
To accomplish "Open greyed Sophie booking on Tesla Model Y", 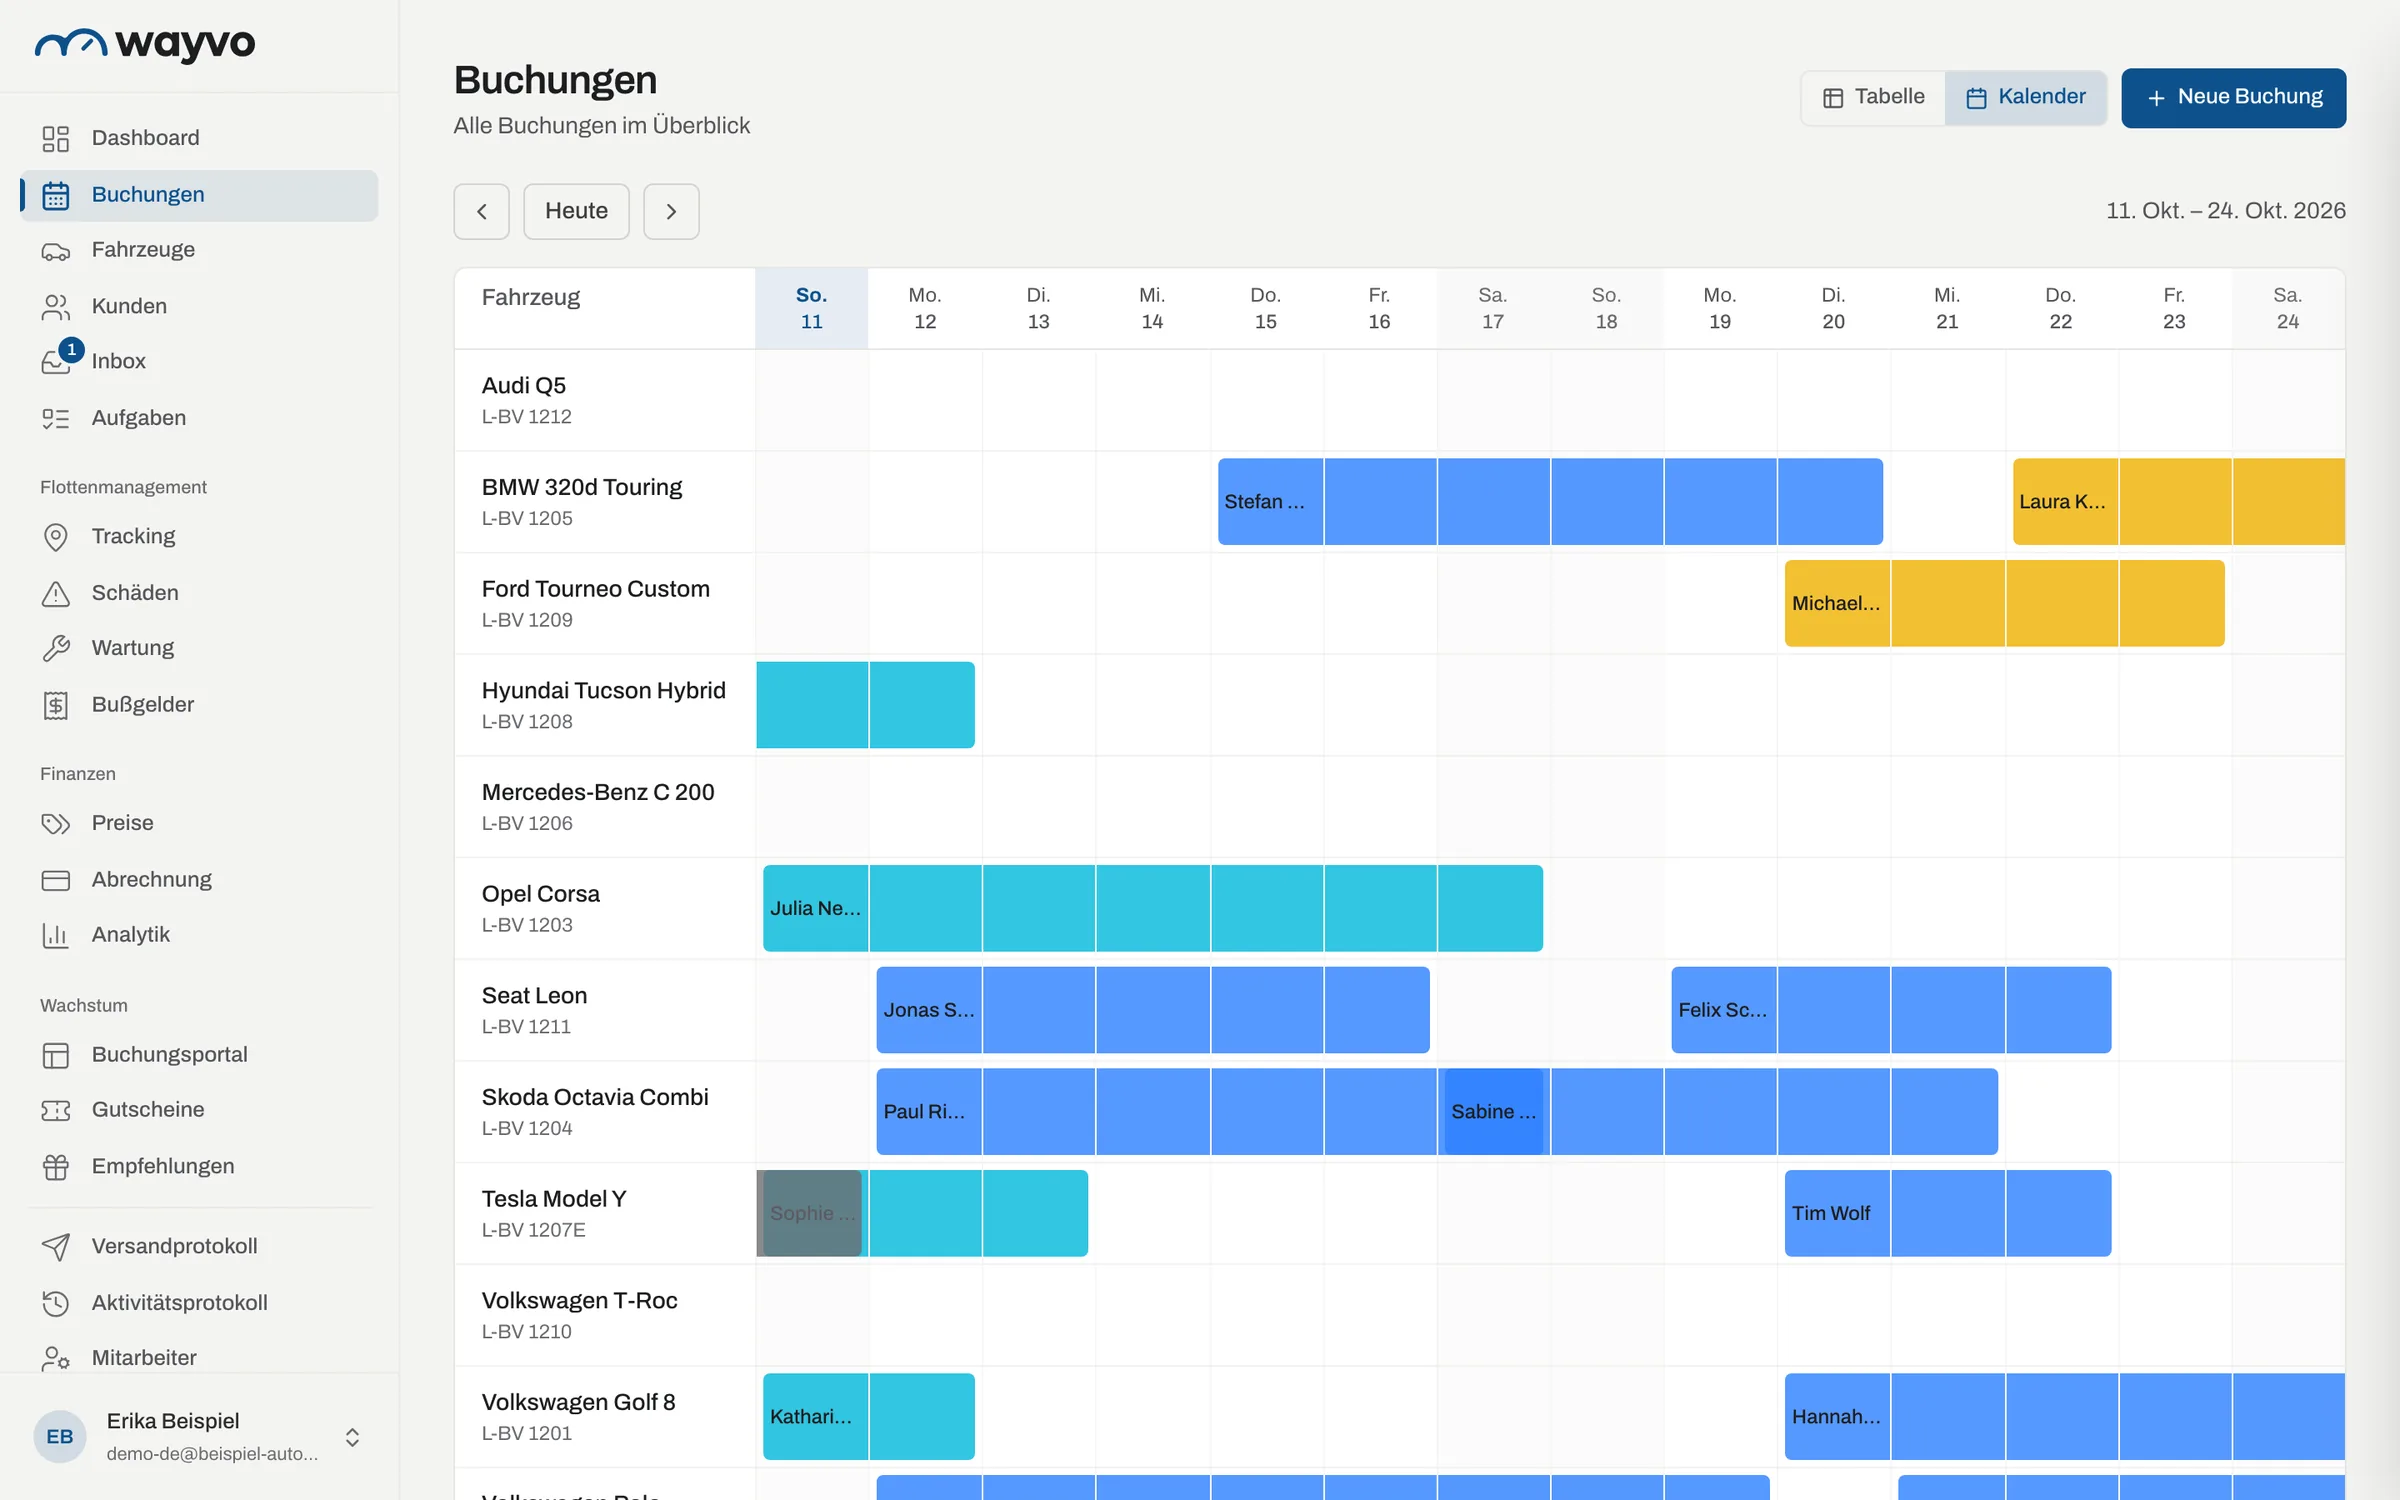I will coord(810,1213).
